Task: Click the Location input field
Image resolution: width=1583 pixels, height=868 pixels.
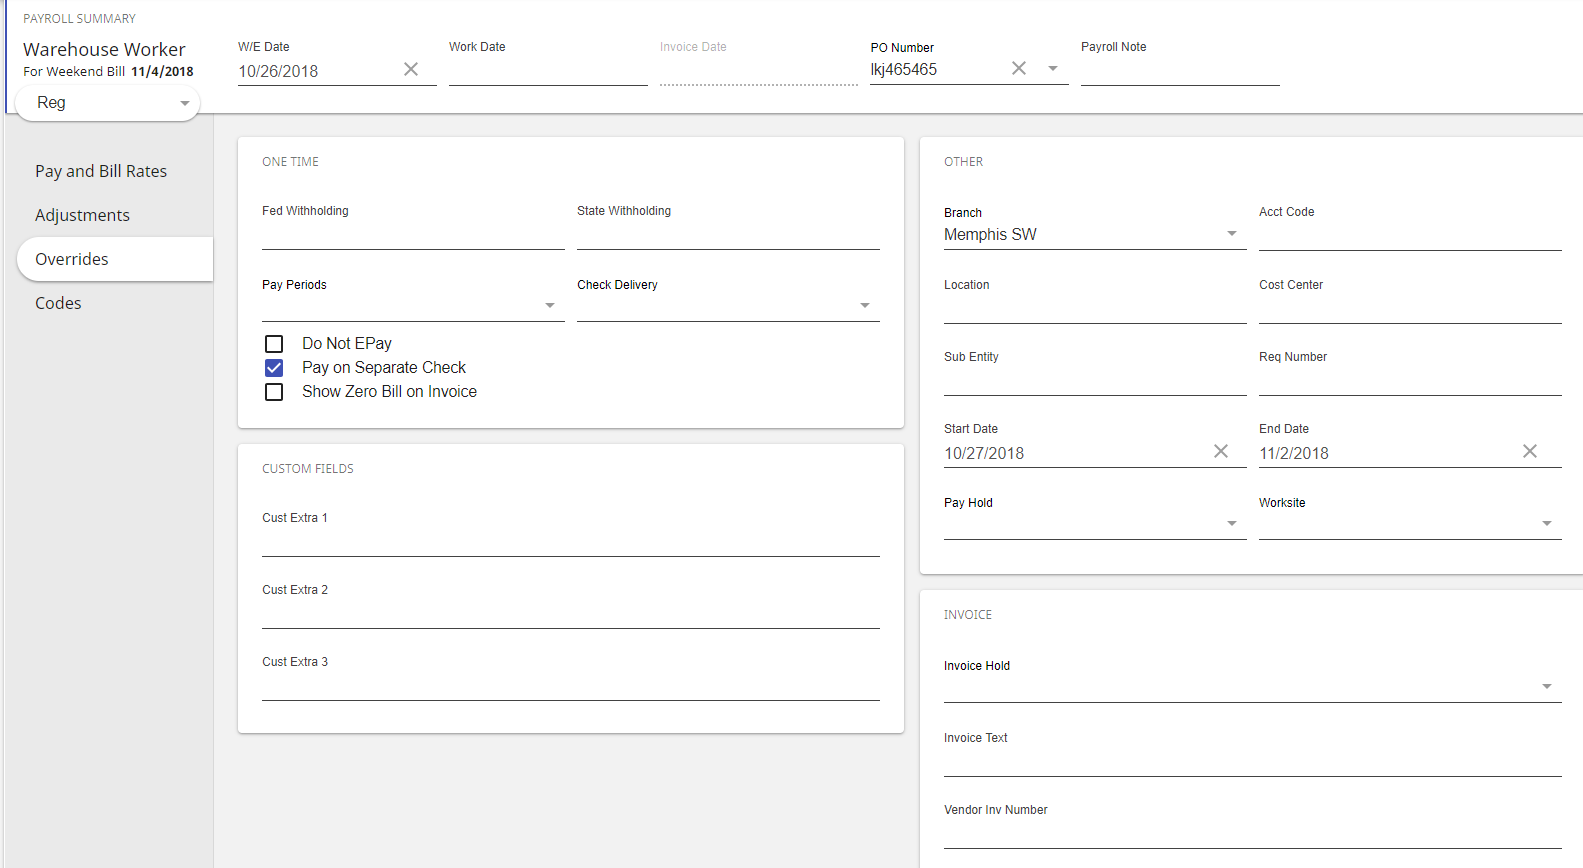Action: [x=1095, y=308]
